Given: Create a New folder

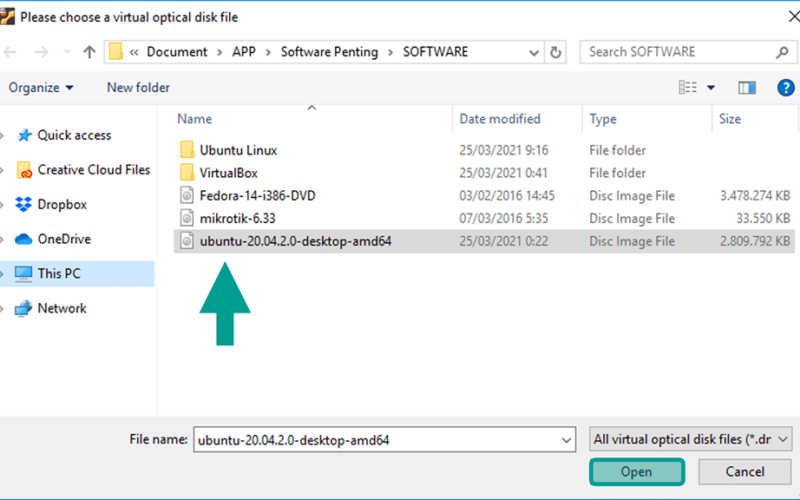Looking at the screenshot, I should click(138, 88).
